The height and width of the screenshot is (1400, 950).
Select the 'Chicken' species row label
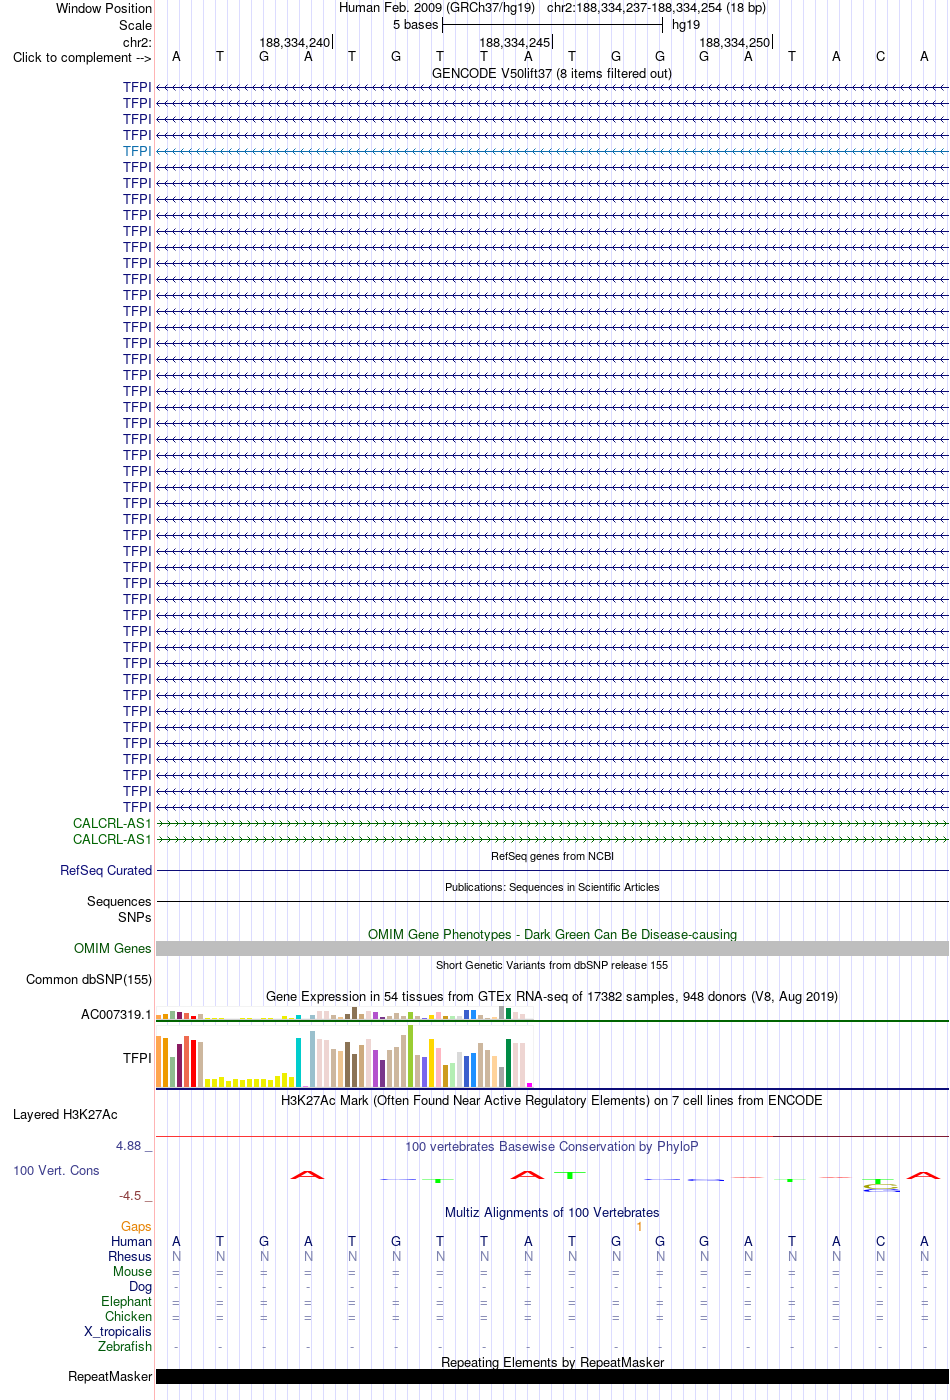(x=128, y=1316)
